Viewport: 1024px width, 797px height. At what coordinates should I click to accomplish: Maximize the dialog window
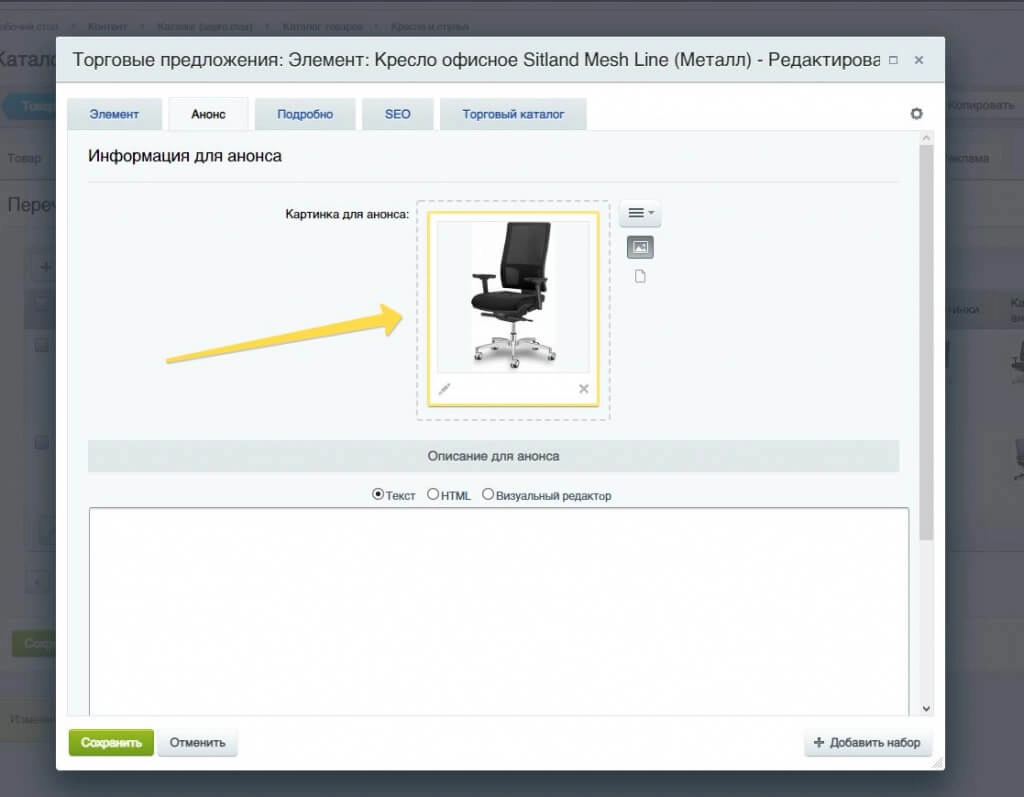[893, 60]
